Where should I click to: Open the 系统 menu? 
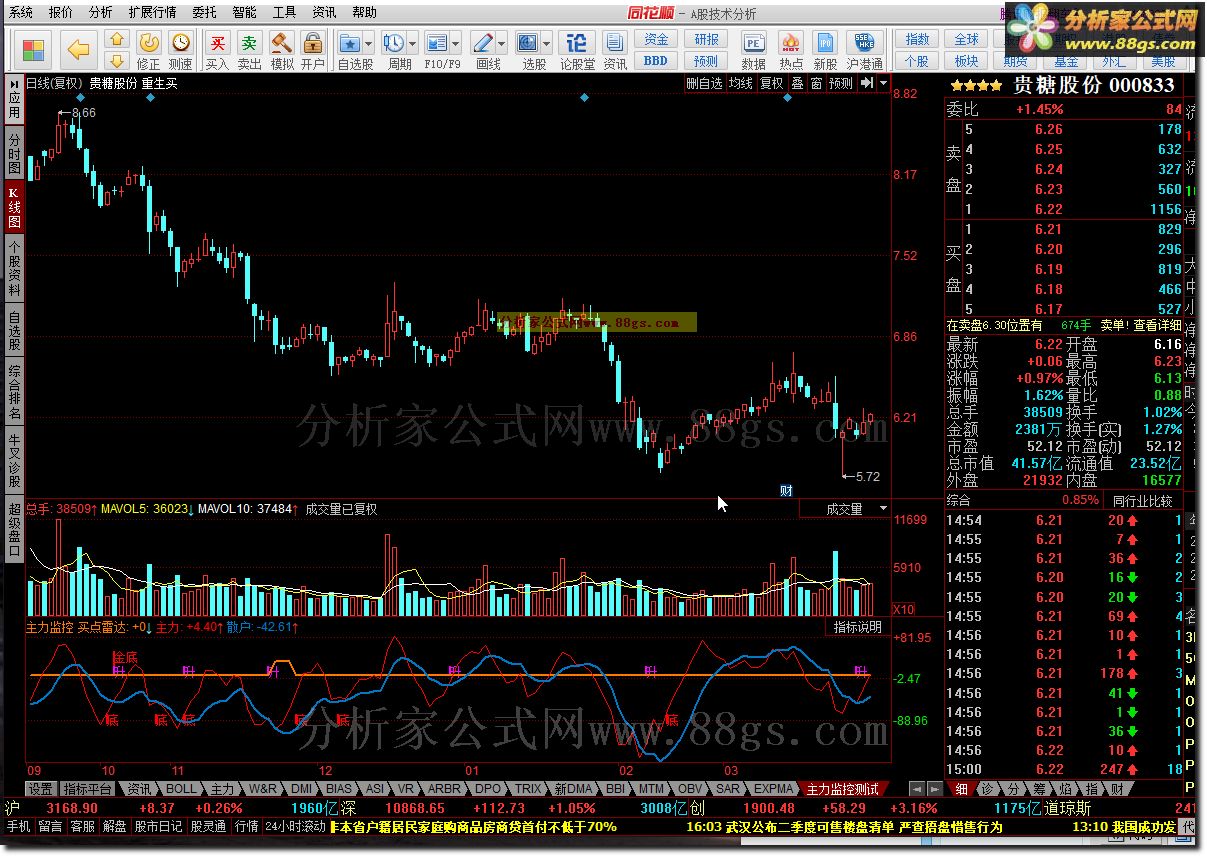[x=21, y=13]
